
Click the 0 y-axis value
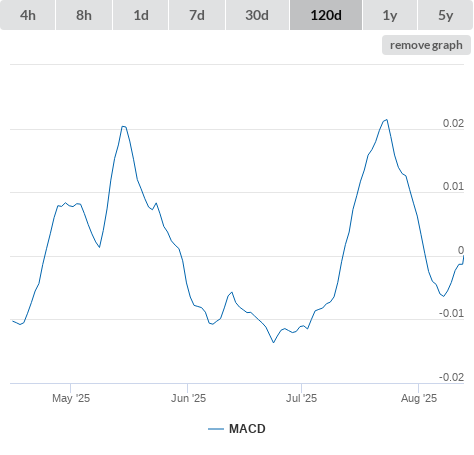tap(461, 250)
